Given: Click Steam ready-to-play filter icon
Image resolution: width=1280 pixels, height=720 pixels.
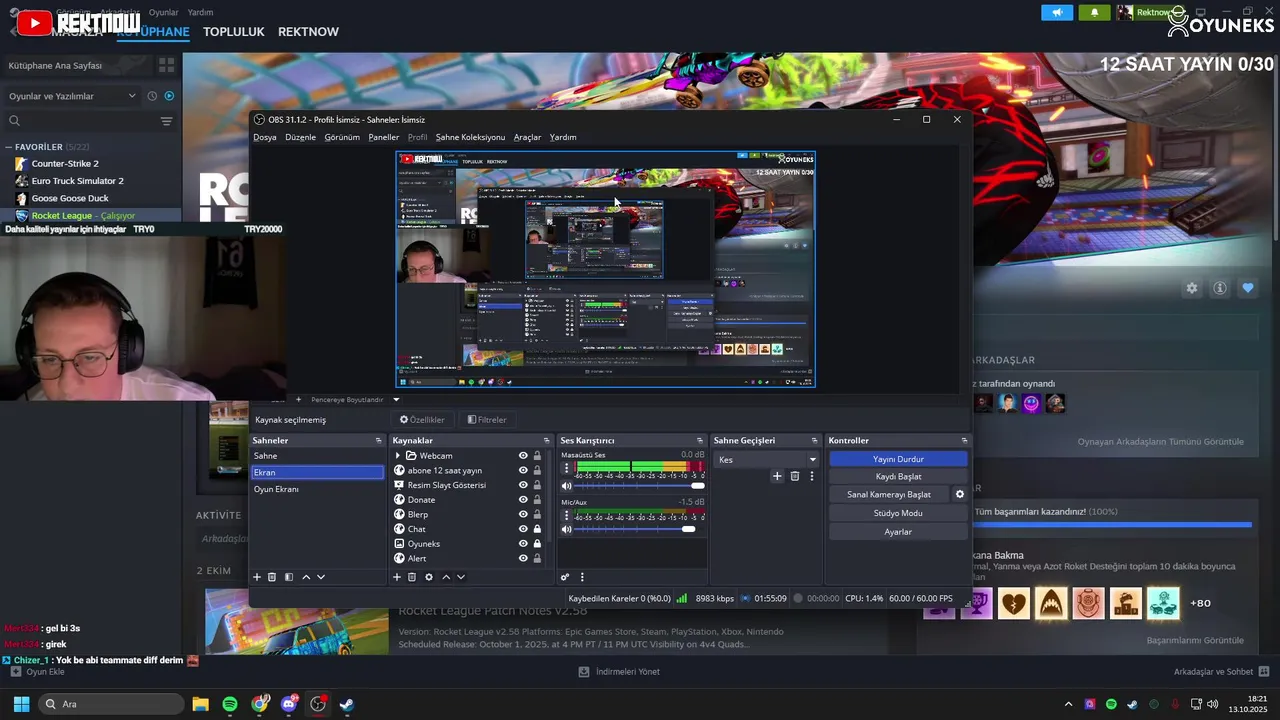Looking at the screenshot, I should click(169, 96).
